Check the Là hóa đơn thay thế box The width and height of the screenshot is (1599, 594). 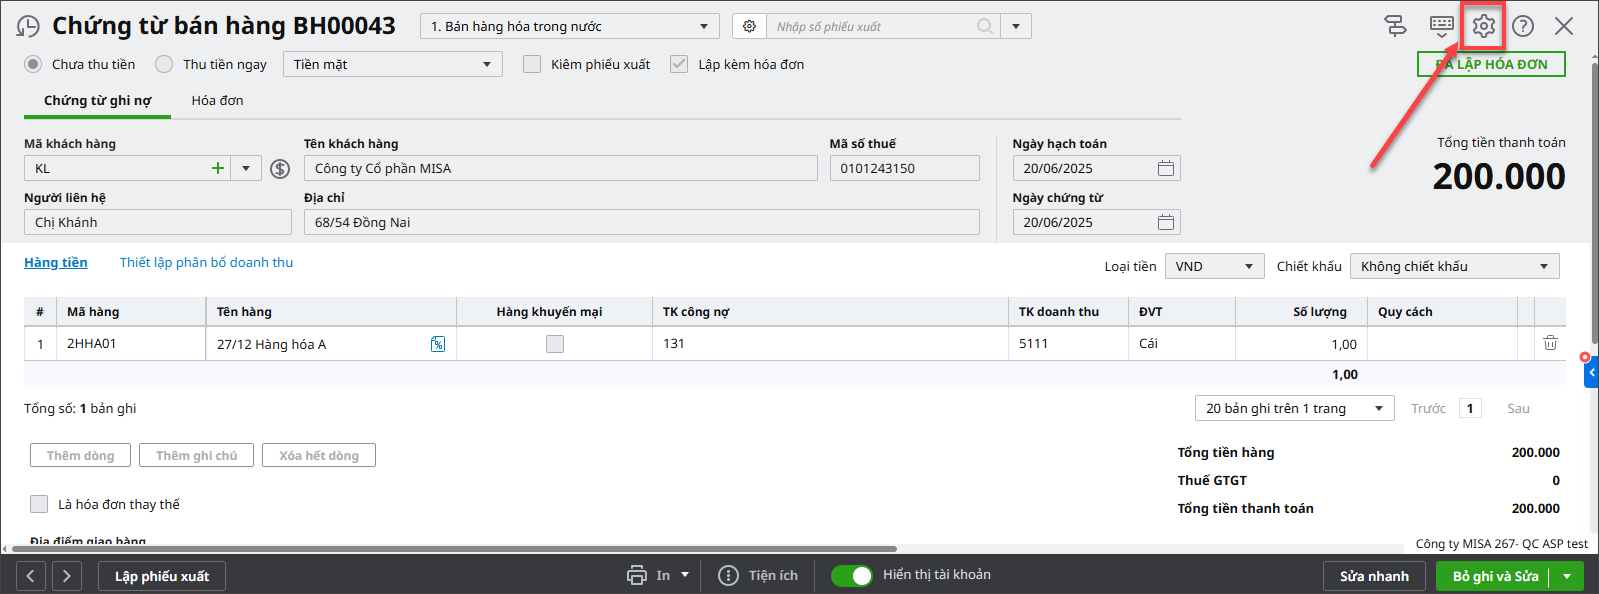39,504
